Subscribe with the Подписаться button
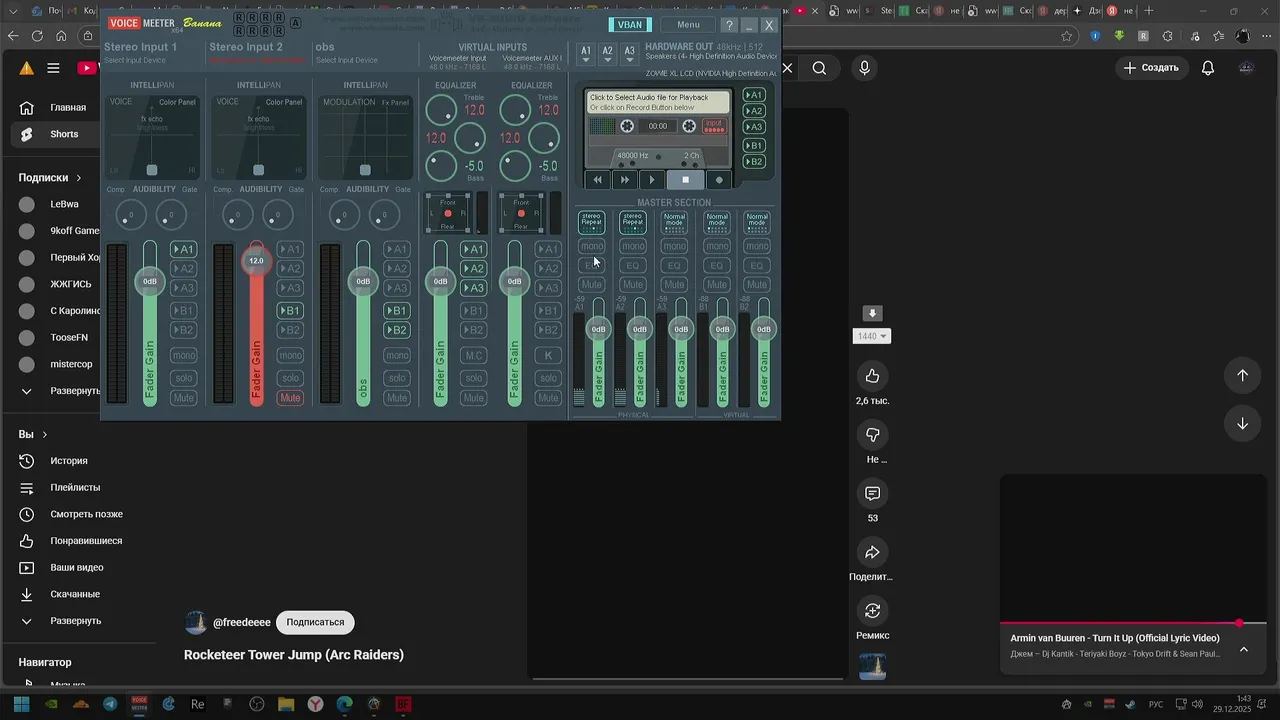This screenshot has height=720, width=1280. (315, 622)
